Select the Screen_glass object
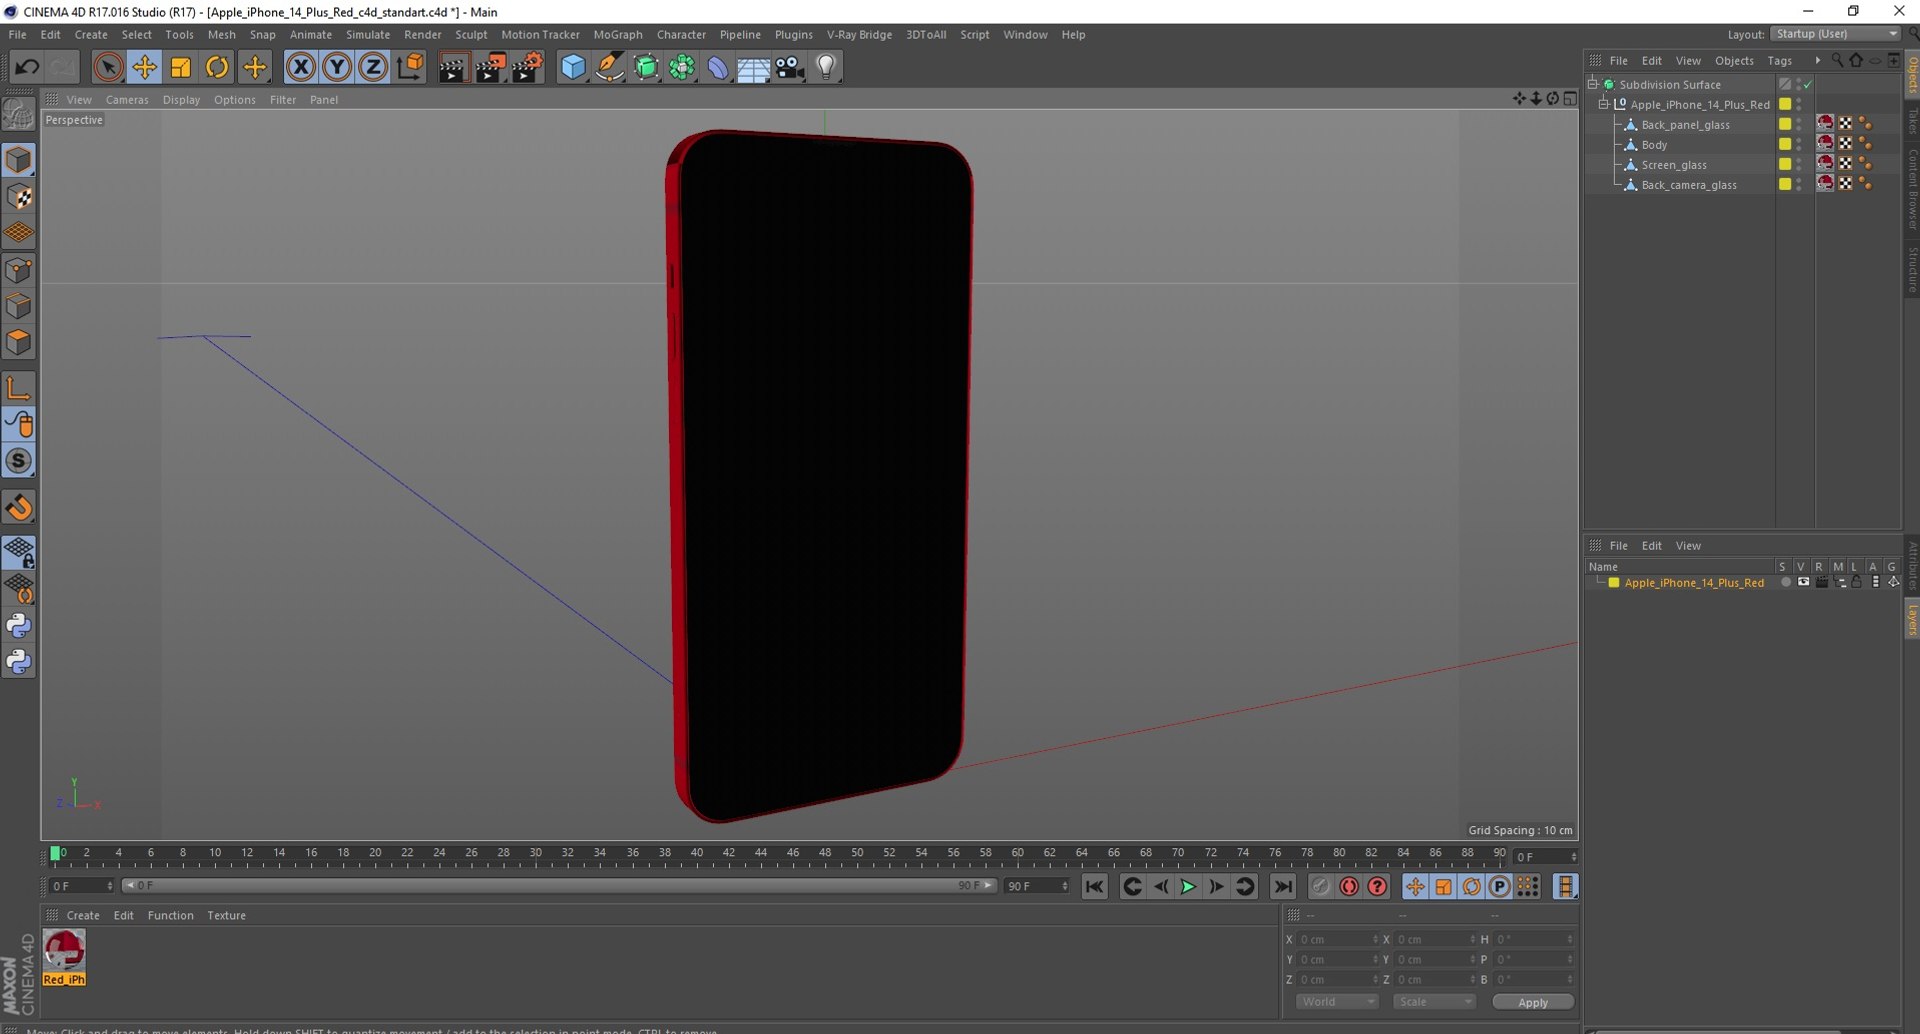Screen dimensions: 1920x1034 coord(1674,165)
